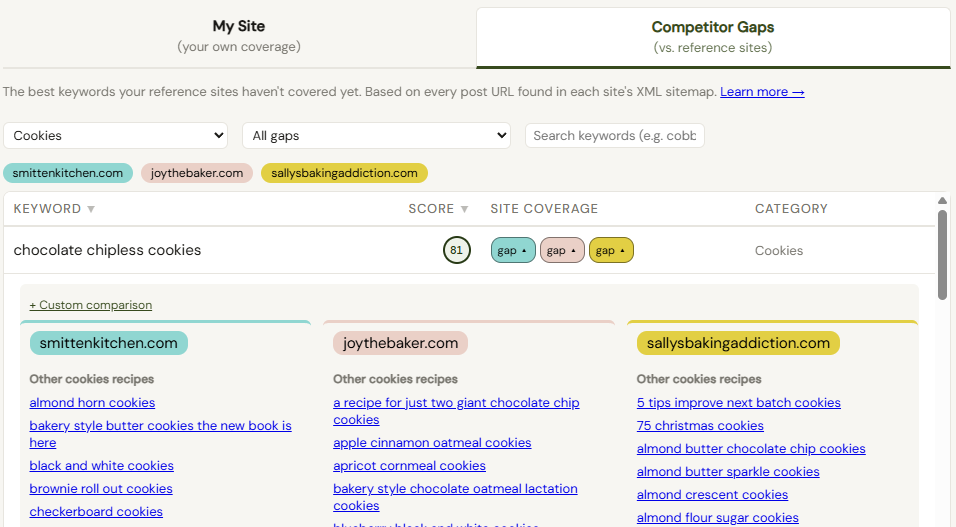The image size is (956, 527).
Task: Open almond butter sparkle cookies link
Action: [x=728, y=472]
